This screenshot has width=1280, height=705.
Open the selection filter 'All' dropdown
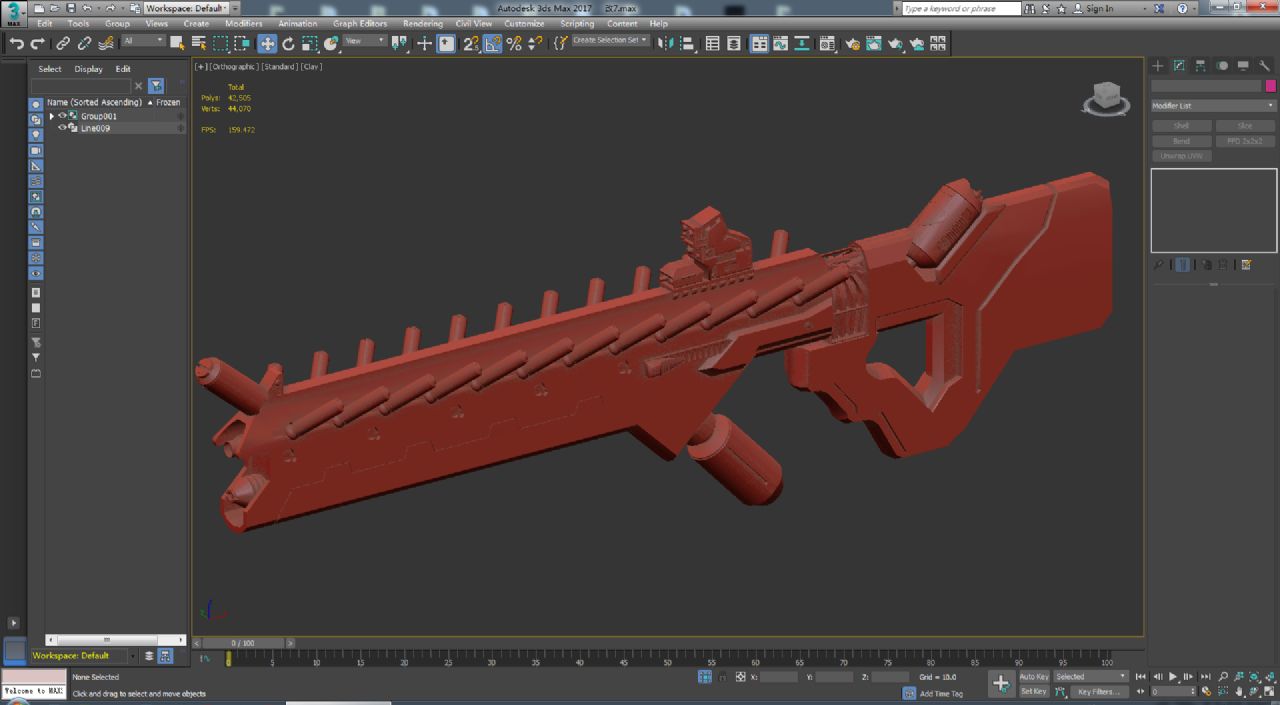[143, 41]
